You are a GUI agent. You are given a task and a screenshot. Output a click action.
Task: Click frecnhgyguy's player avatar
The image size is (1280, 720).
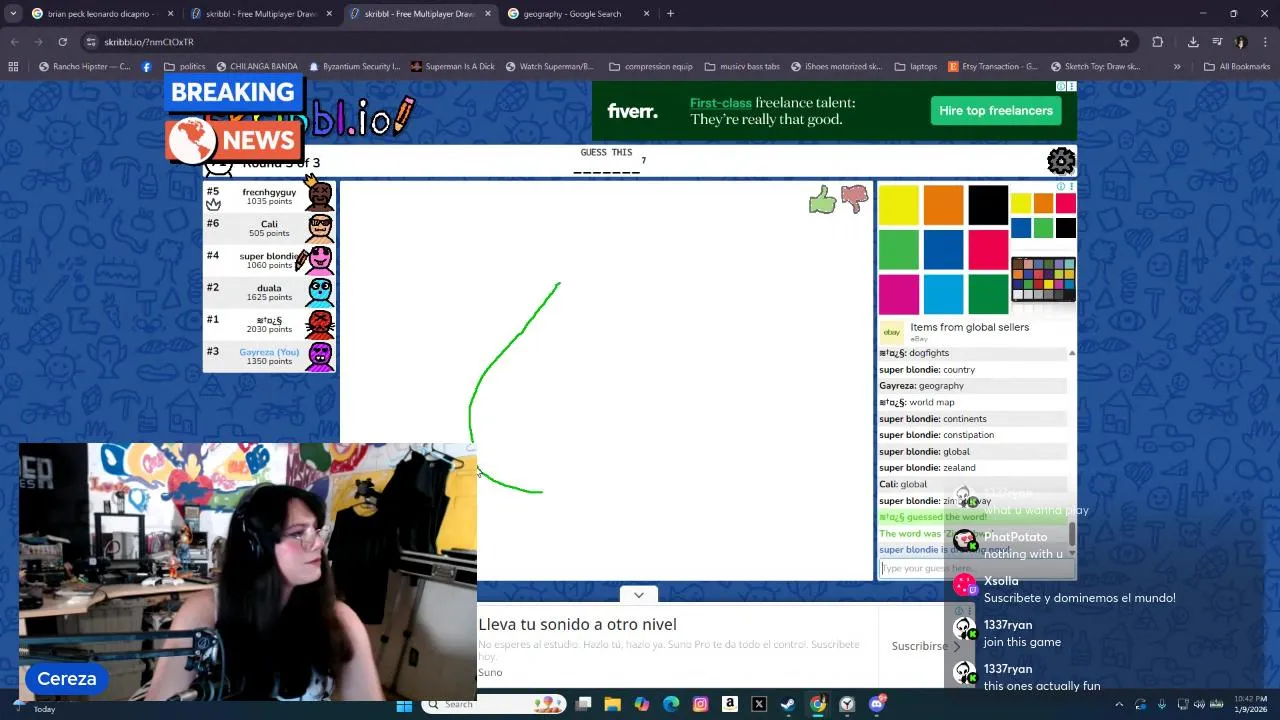[319, 195]
